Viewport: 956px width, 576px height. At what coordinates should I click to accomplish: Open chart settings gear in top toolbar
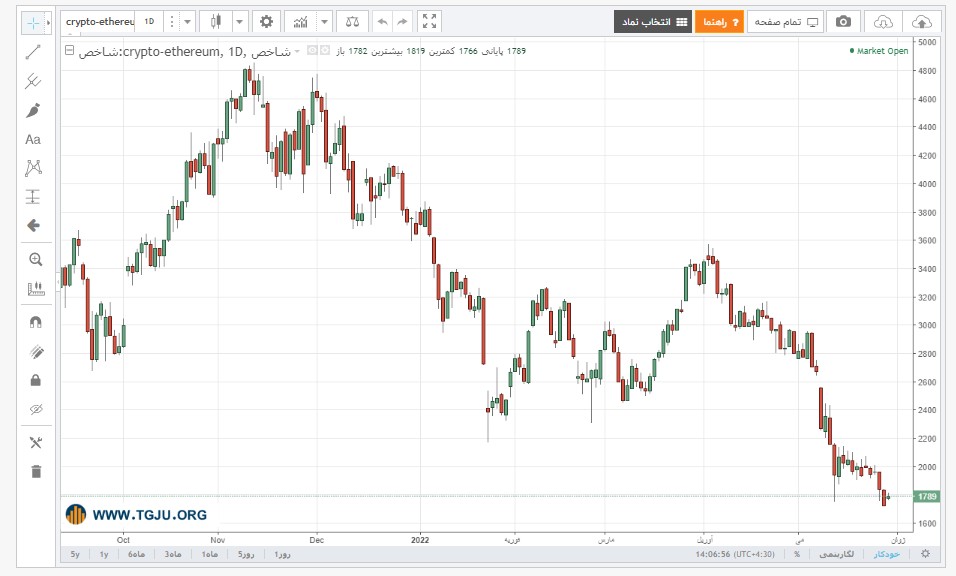[266, 22]
